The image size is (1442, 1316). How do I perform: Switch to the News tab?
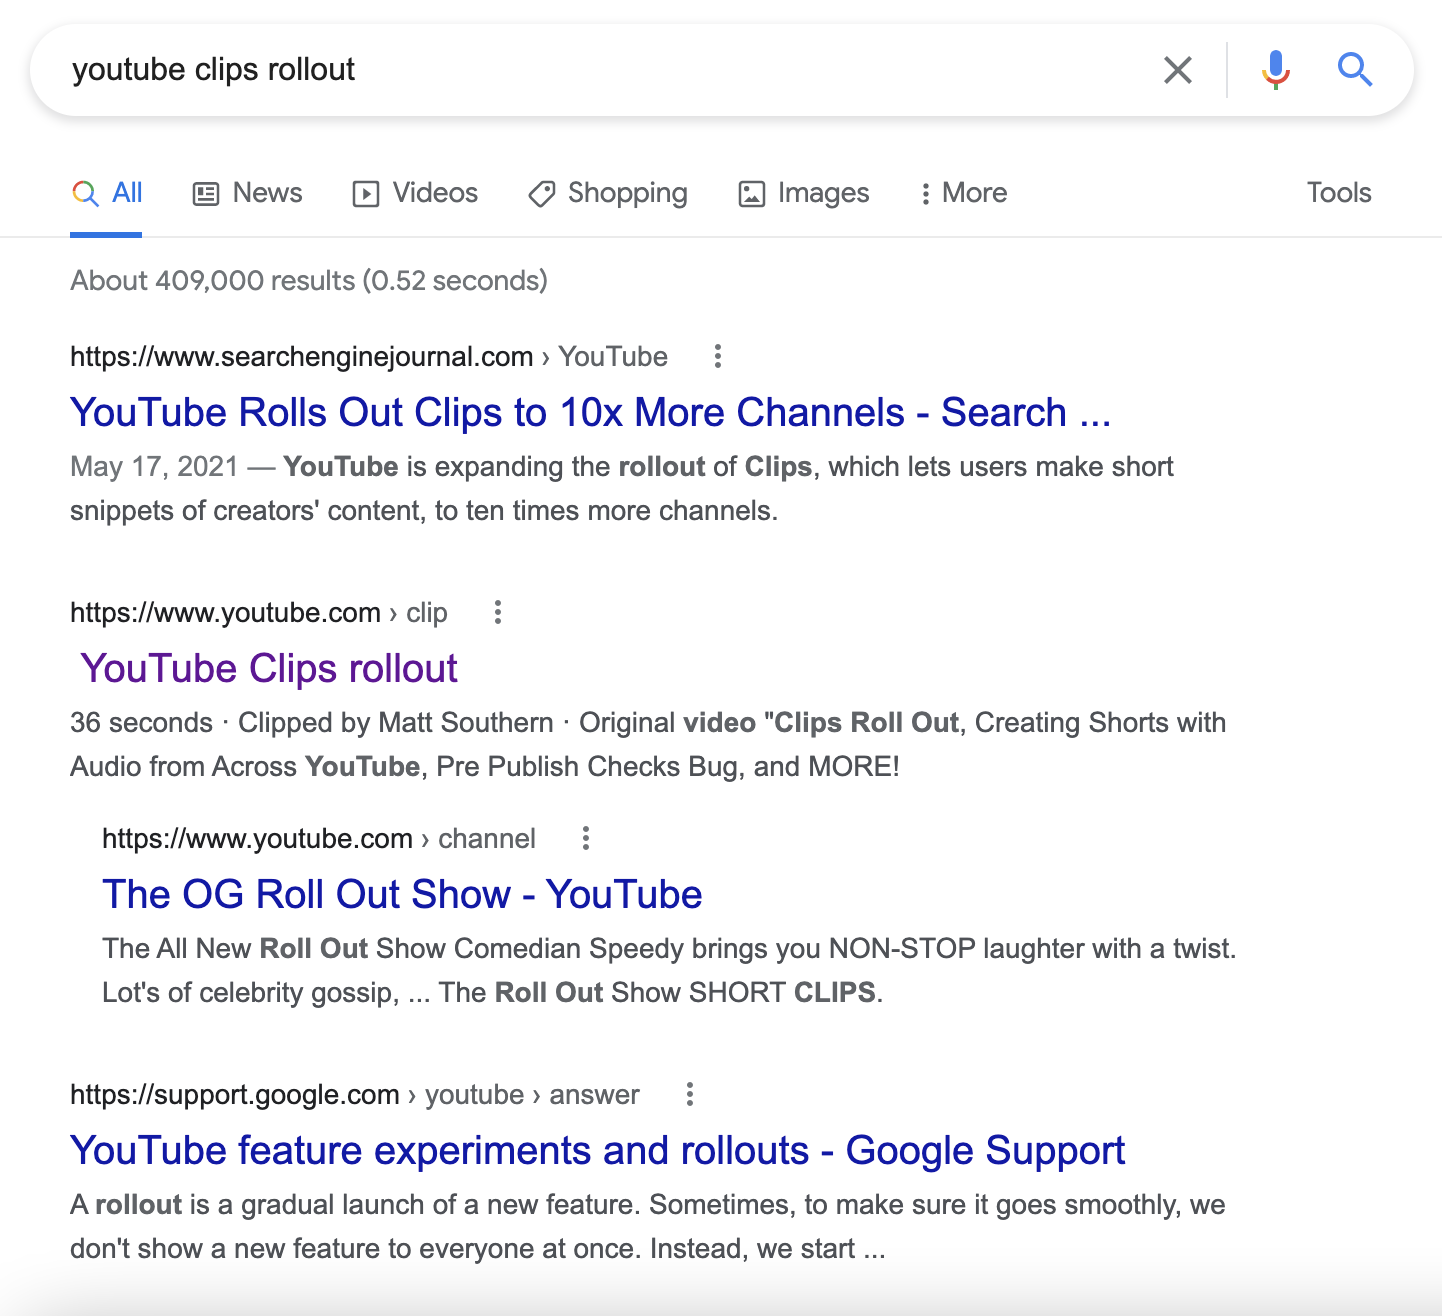pos(247,193)
